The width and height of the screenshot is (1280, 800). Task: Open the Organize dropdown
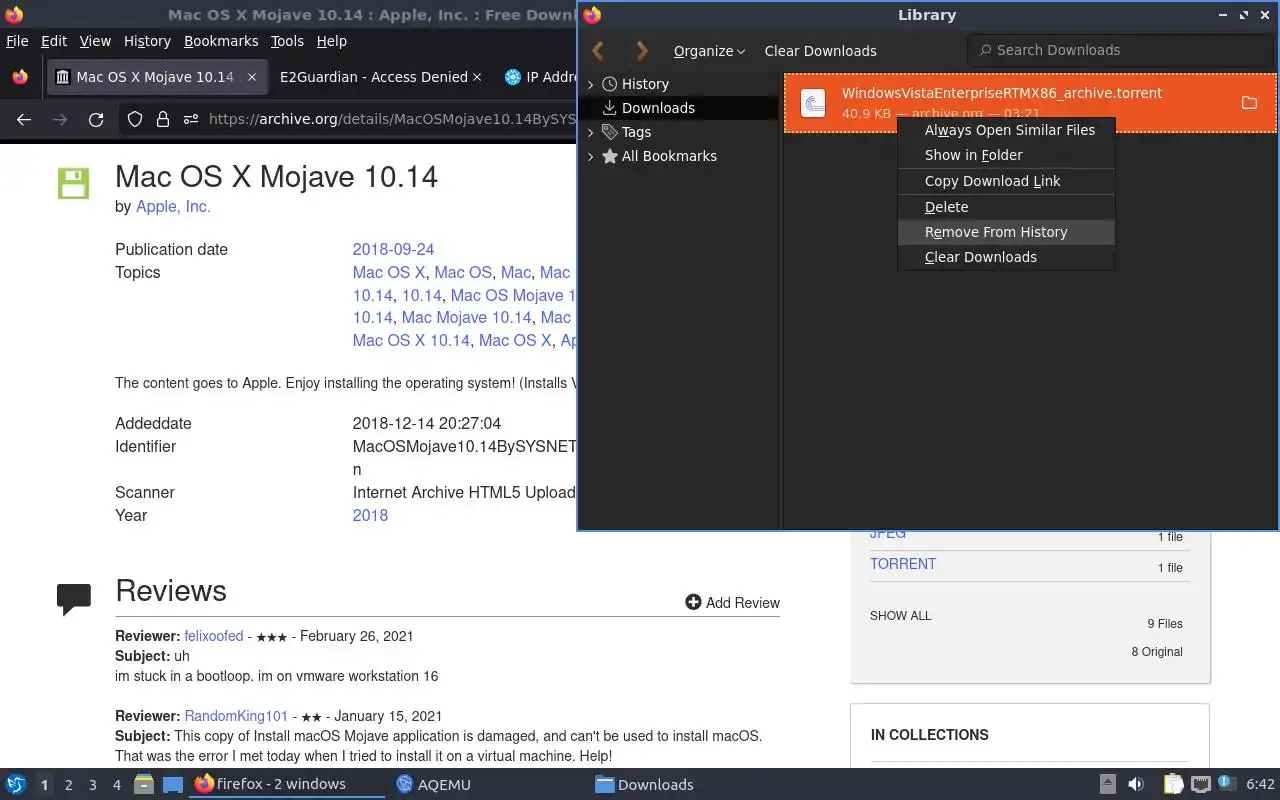(709, 51)
